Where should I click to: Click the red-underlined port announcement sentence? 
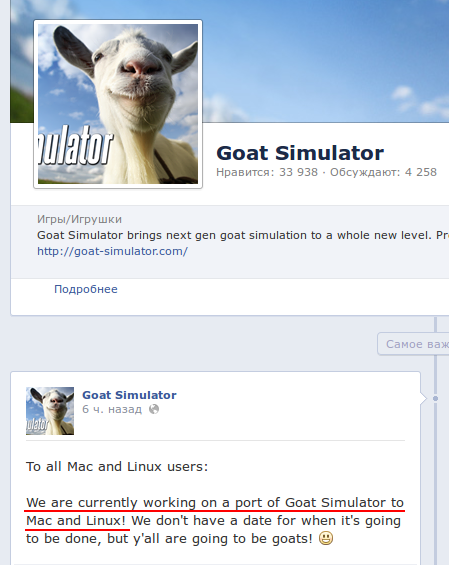coord(215,512)
